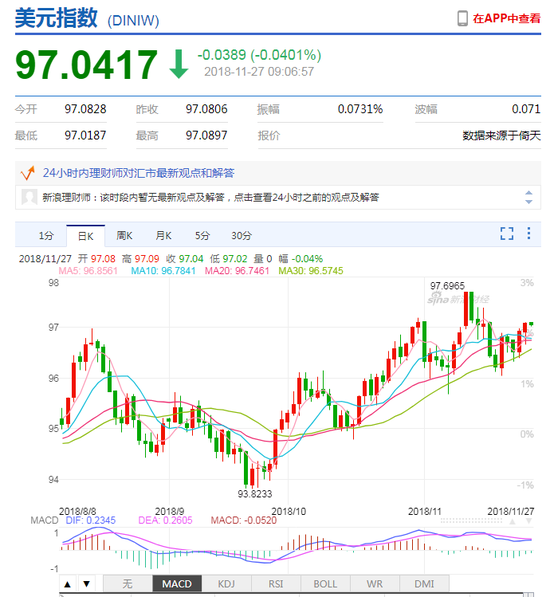Select the 日K chart tab
550x597 pixels.
click(x=85, y=236)
